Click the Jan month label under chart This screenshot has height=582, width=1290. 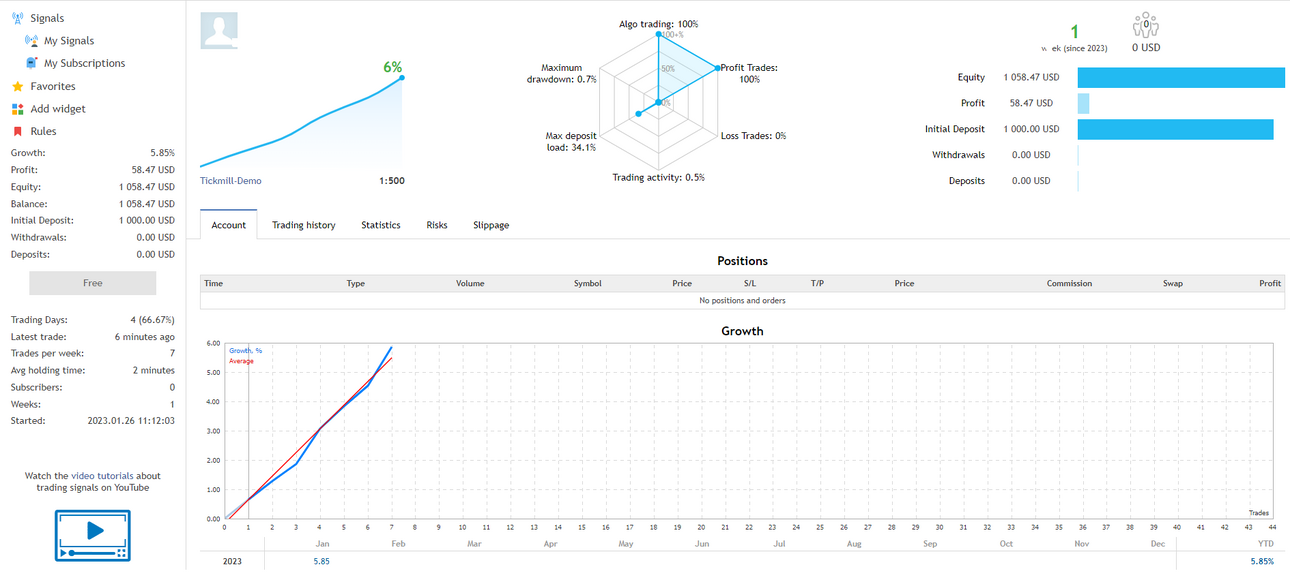pos(322,544)
